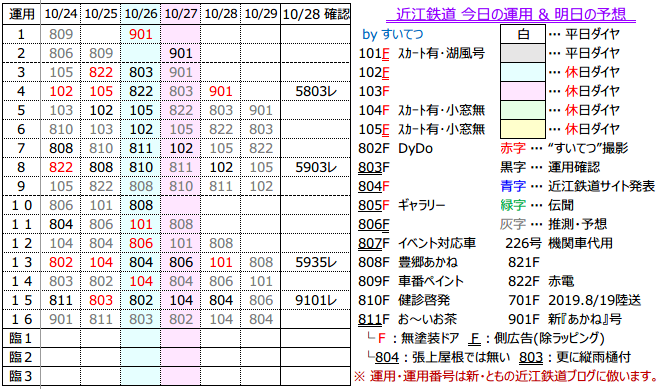The height and width of the screenshot is (389, 669).
Task: Select the red 102 cell in row 4
Action: coord(61,91)
